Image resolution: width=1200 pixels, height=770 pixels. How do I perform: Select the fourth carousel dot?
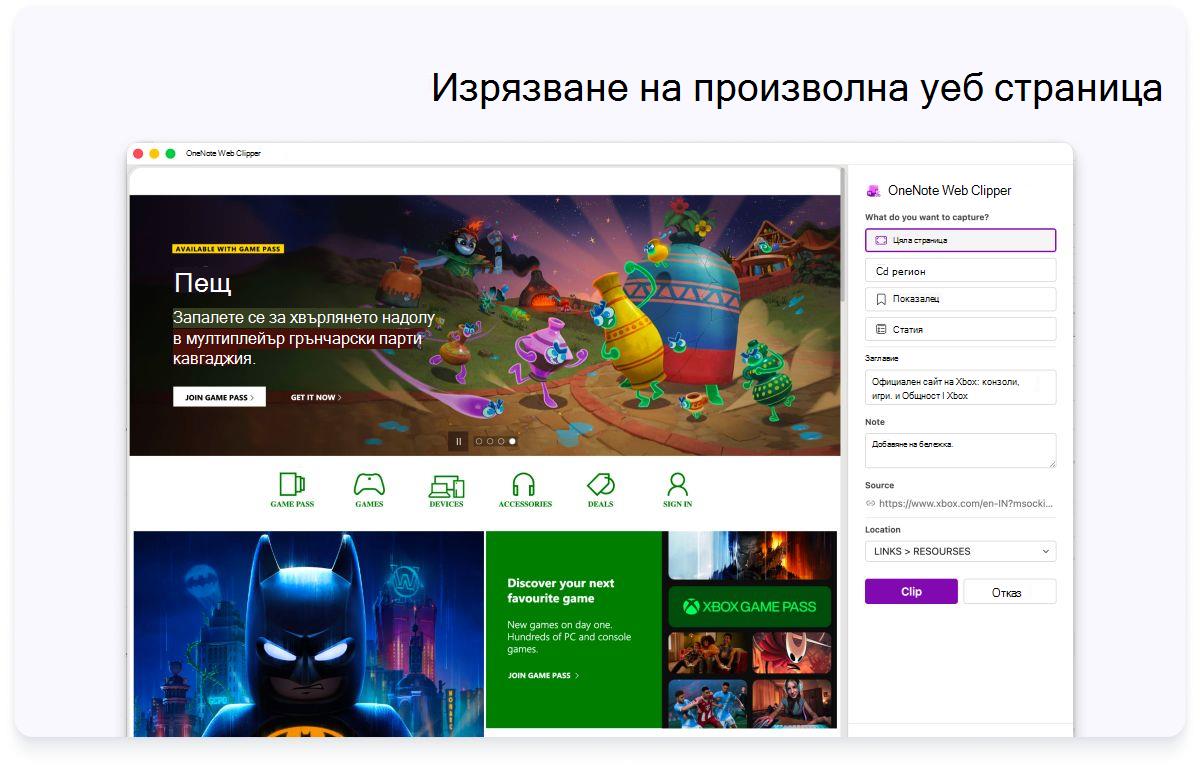point(513,441)
